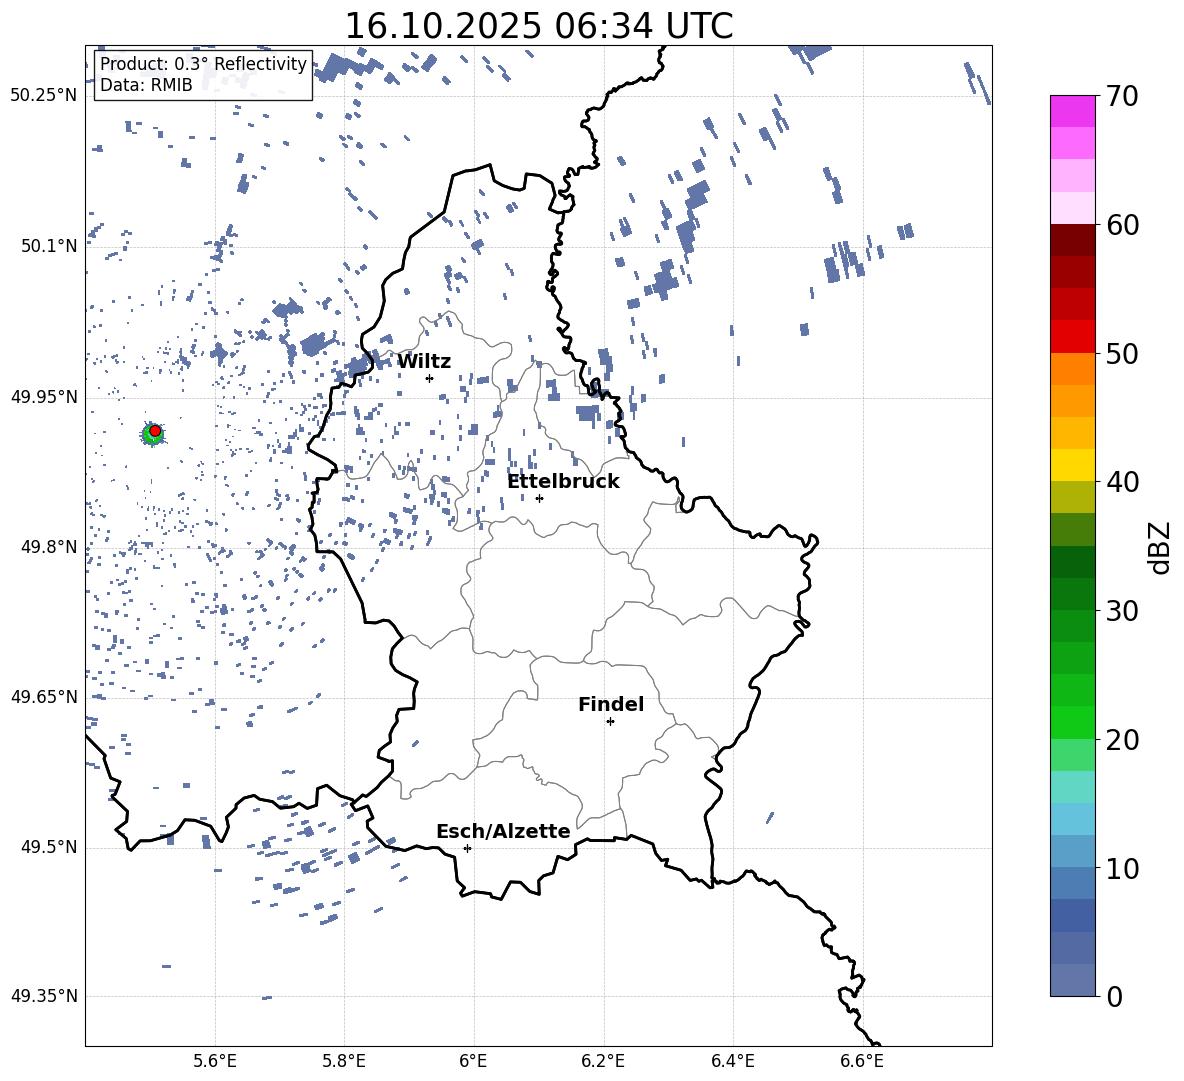Click the Data: RMIB label
The width and height of the screenshot is (1184, 1081).
coord(146,85)
